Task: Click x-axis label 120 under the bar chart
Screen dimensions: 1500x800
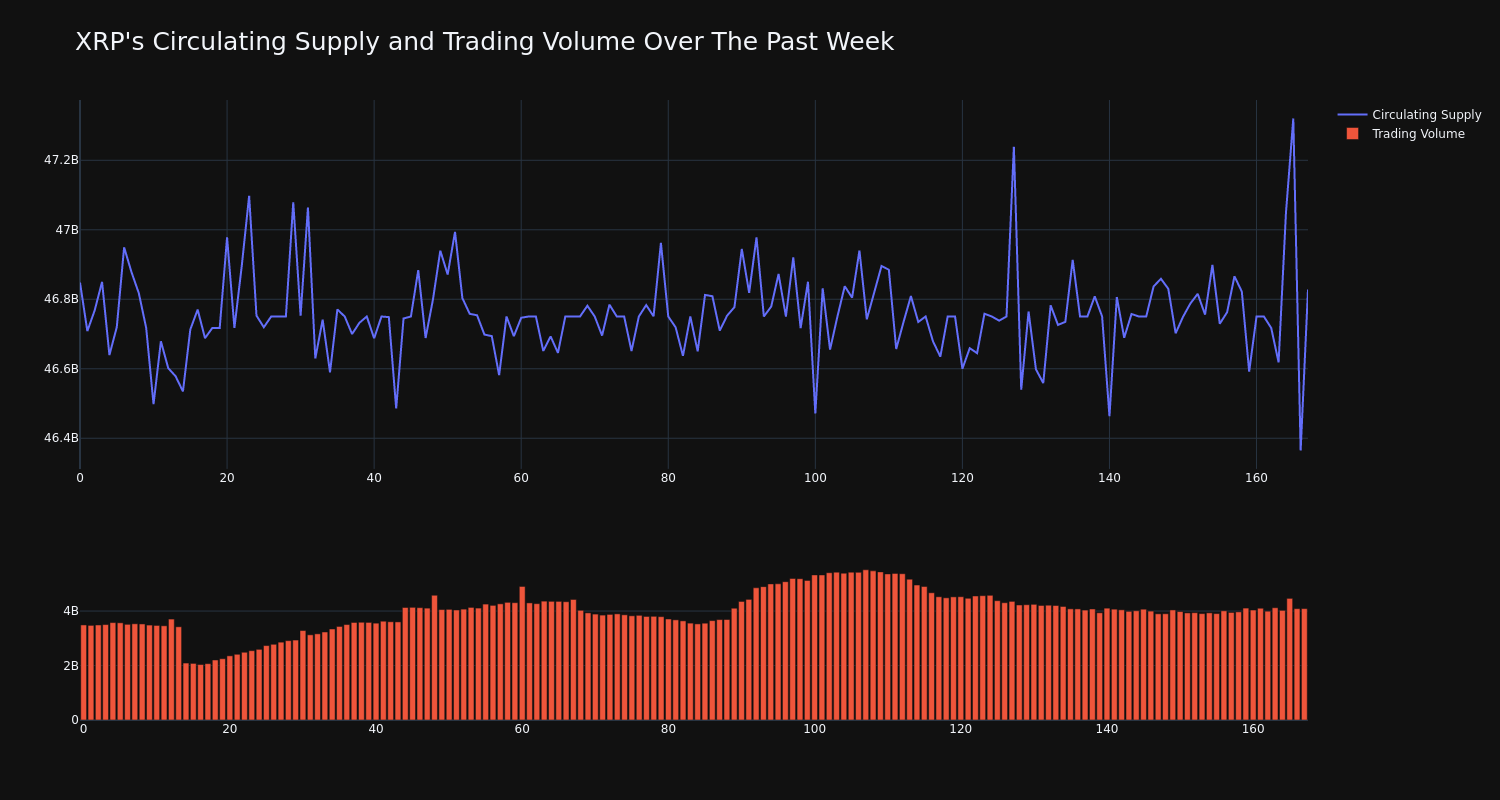Action: (x=961, y=729)
